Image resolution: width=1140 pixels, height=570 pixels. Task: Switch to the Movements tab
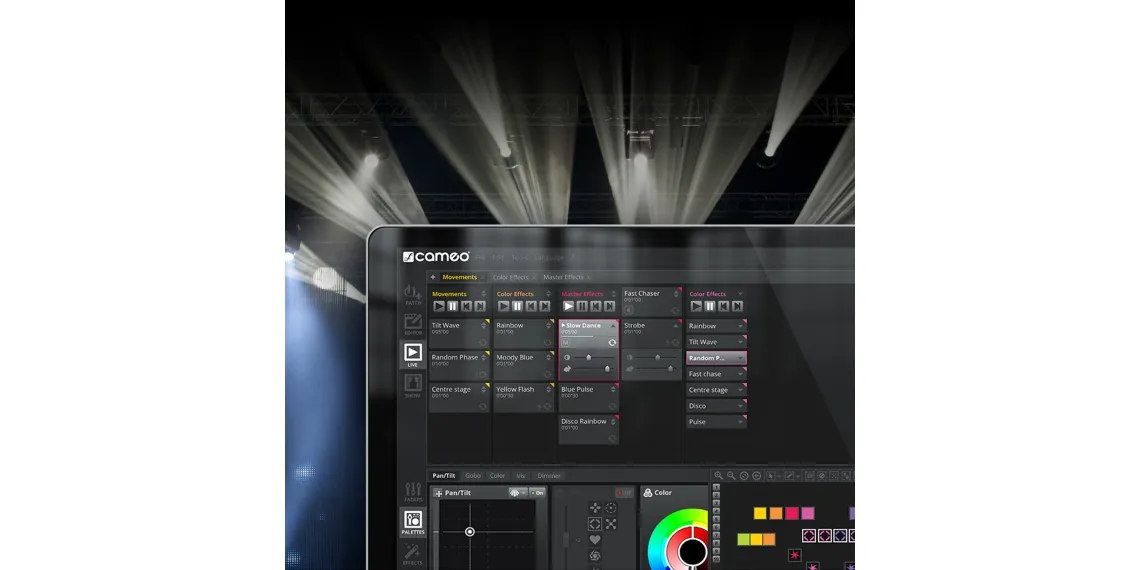459,277
